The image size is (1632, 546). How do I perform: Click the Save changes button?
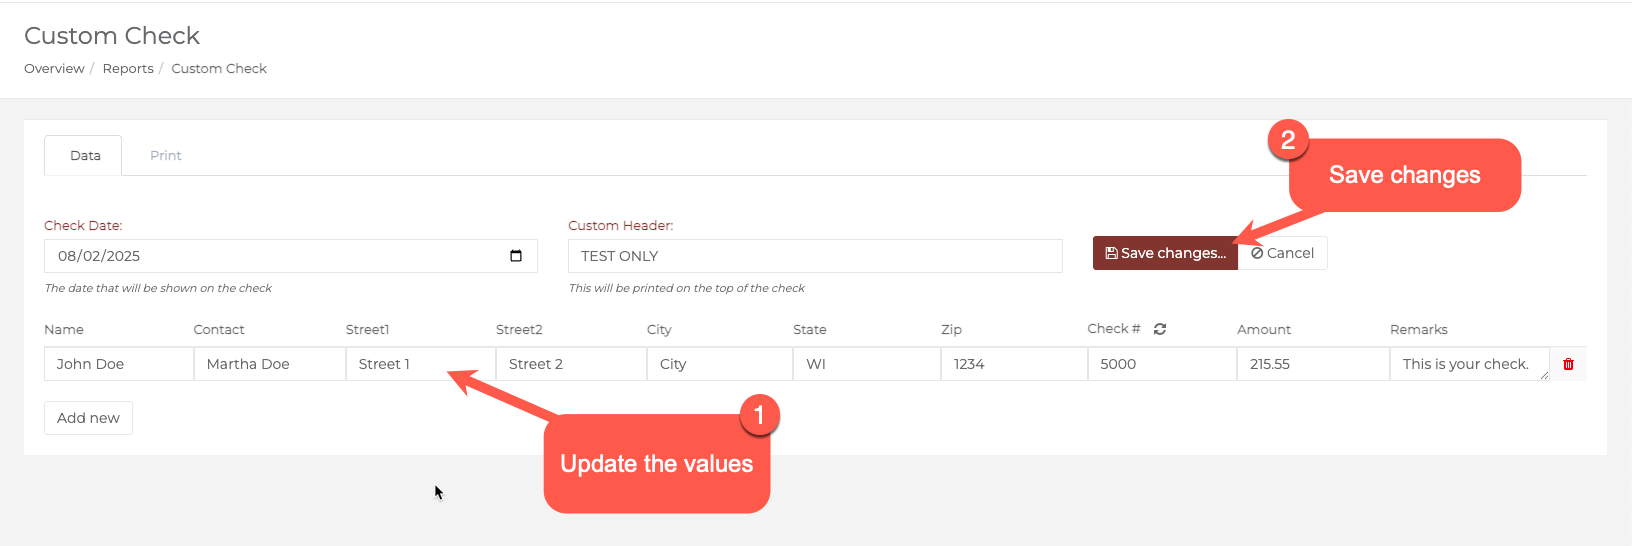[x=1165, y=253]
